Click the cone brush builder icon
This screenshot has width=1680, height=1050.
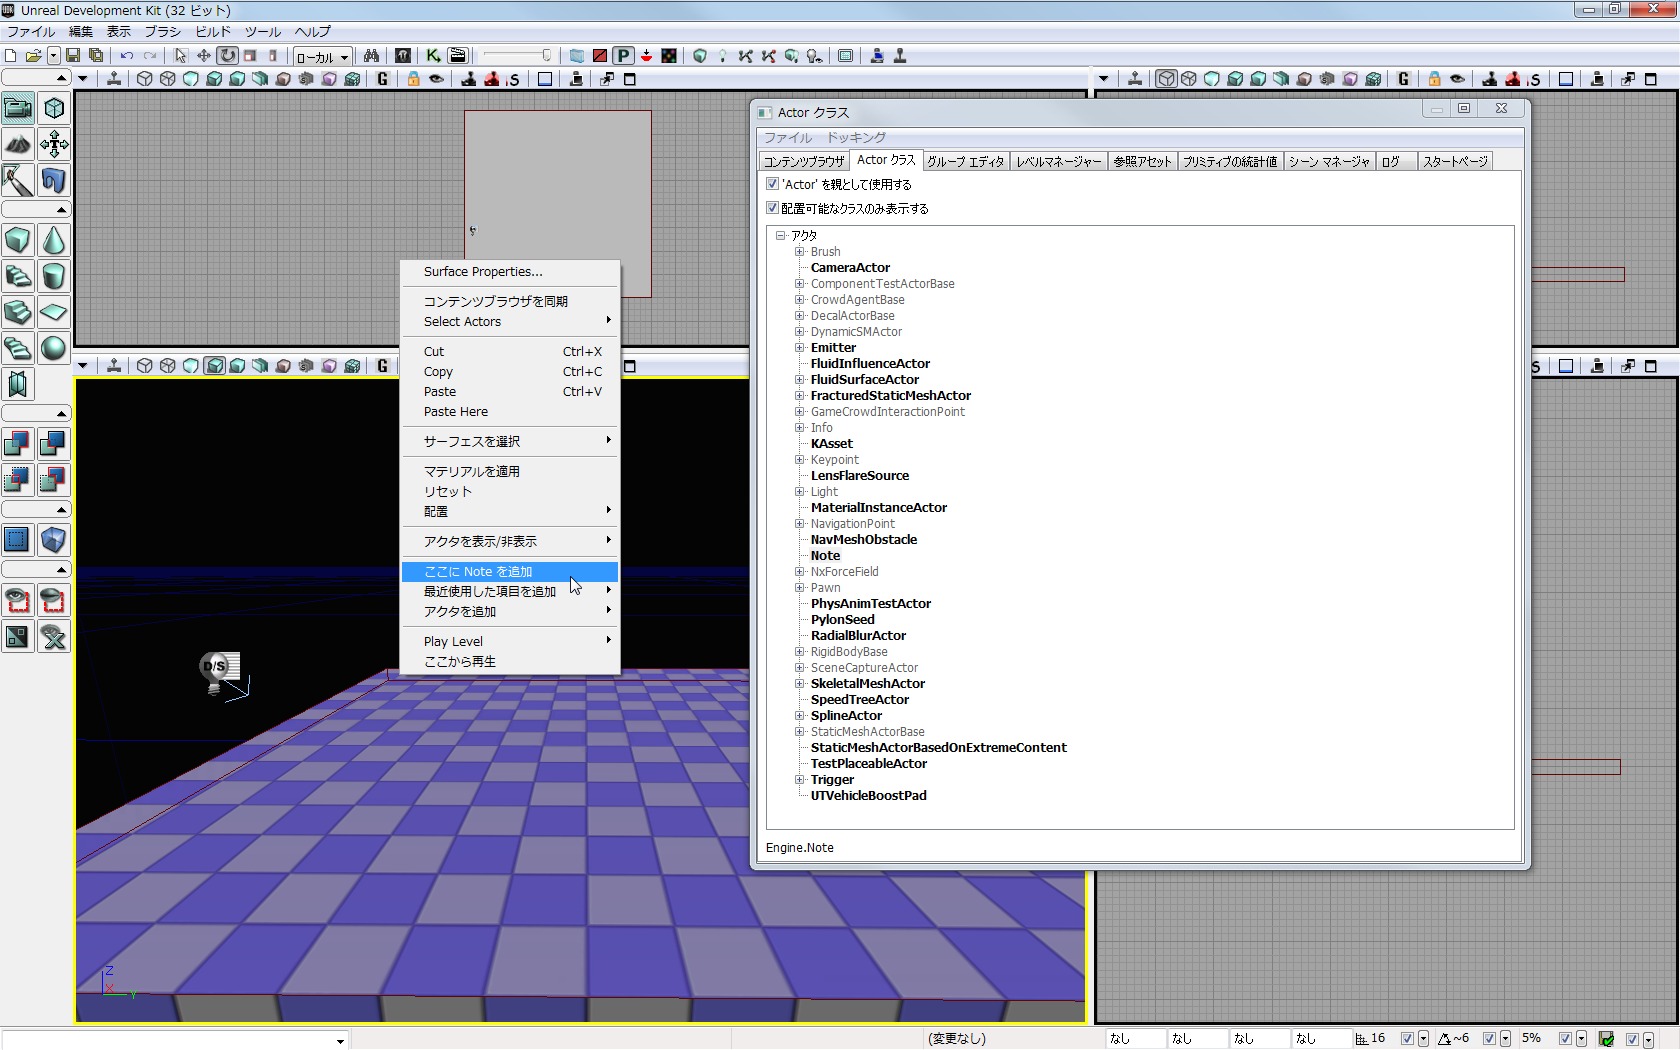(x=54, y=241)
